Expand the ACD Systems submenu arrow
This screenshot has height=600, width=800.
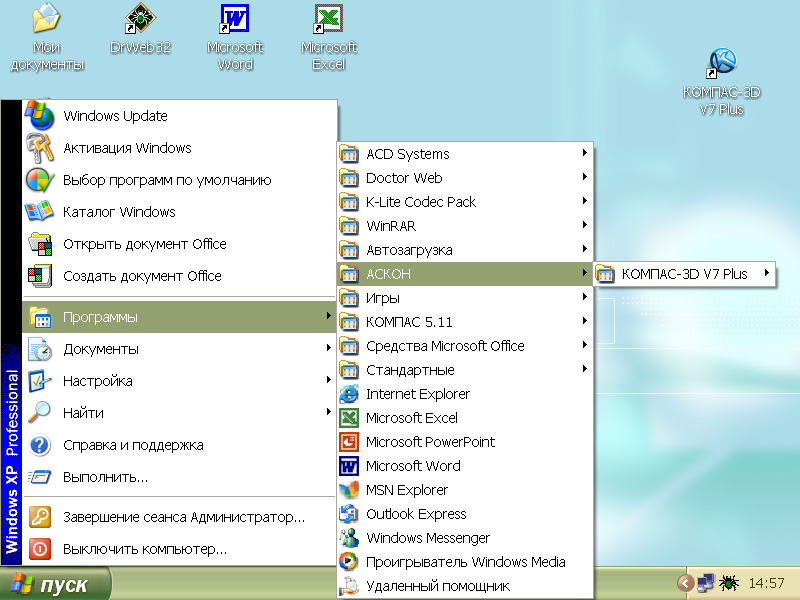(585, 153)
